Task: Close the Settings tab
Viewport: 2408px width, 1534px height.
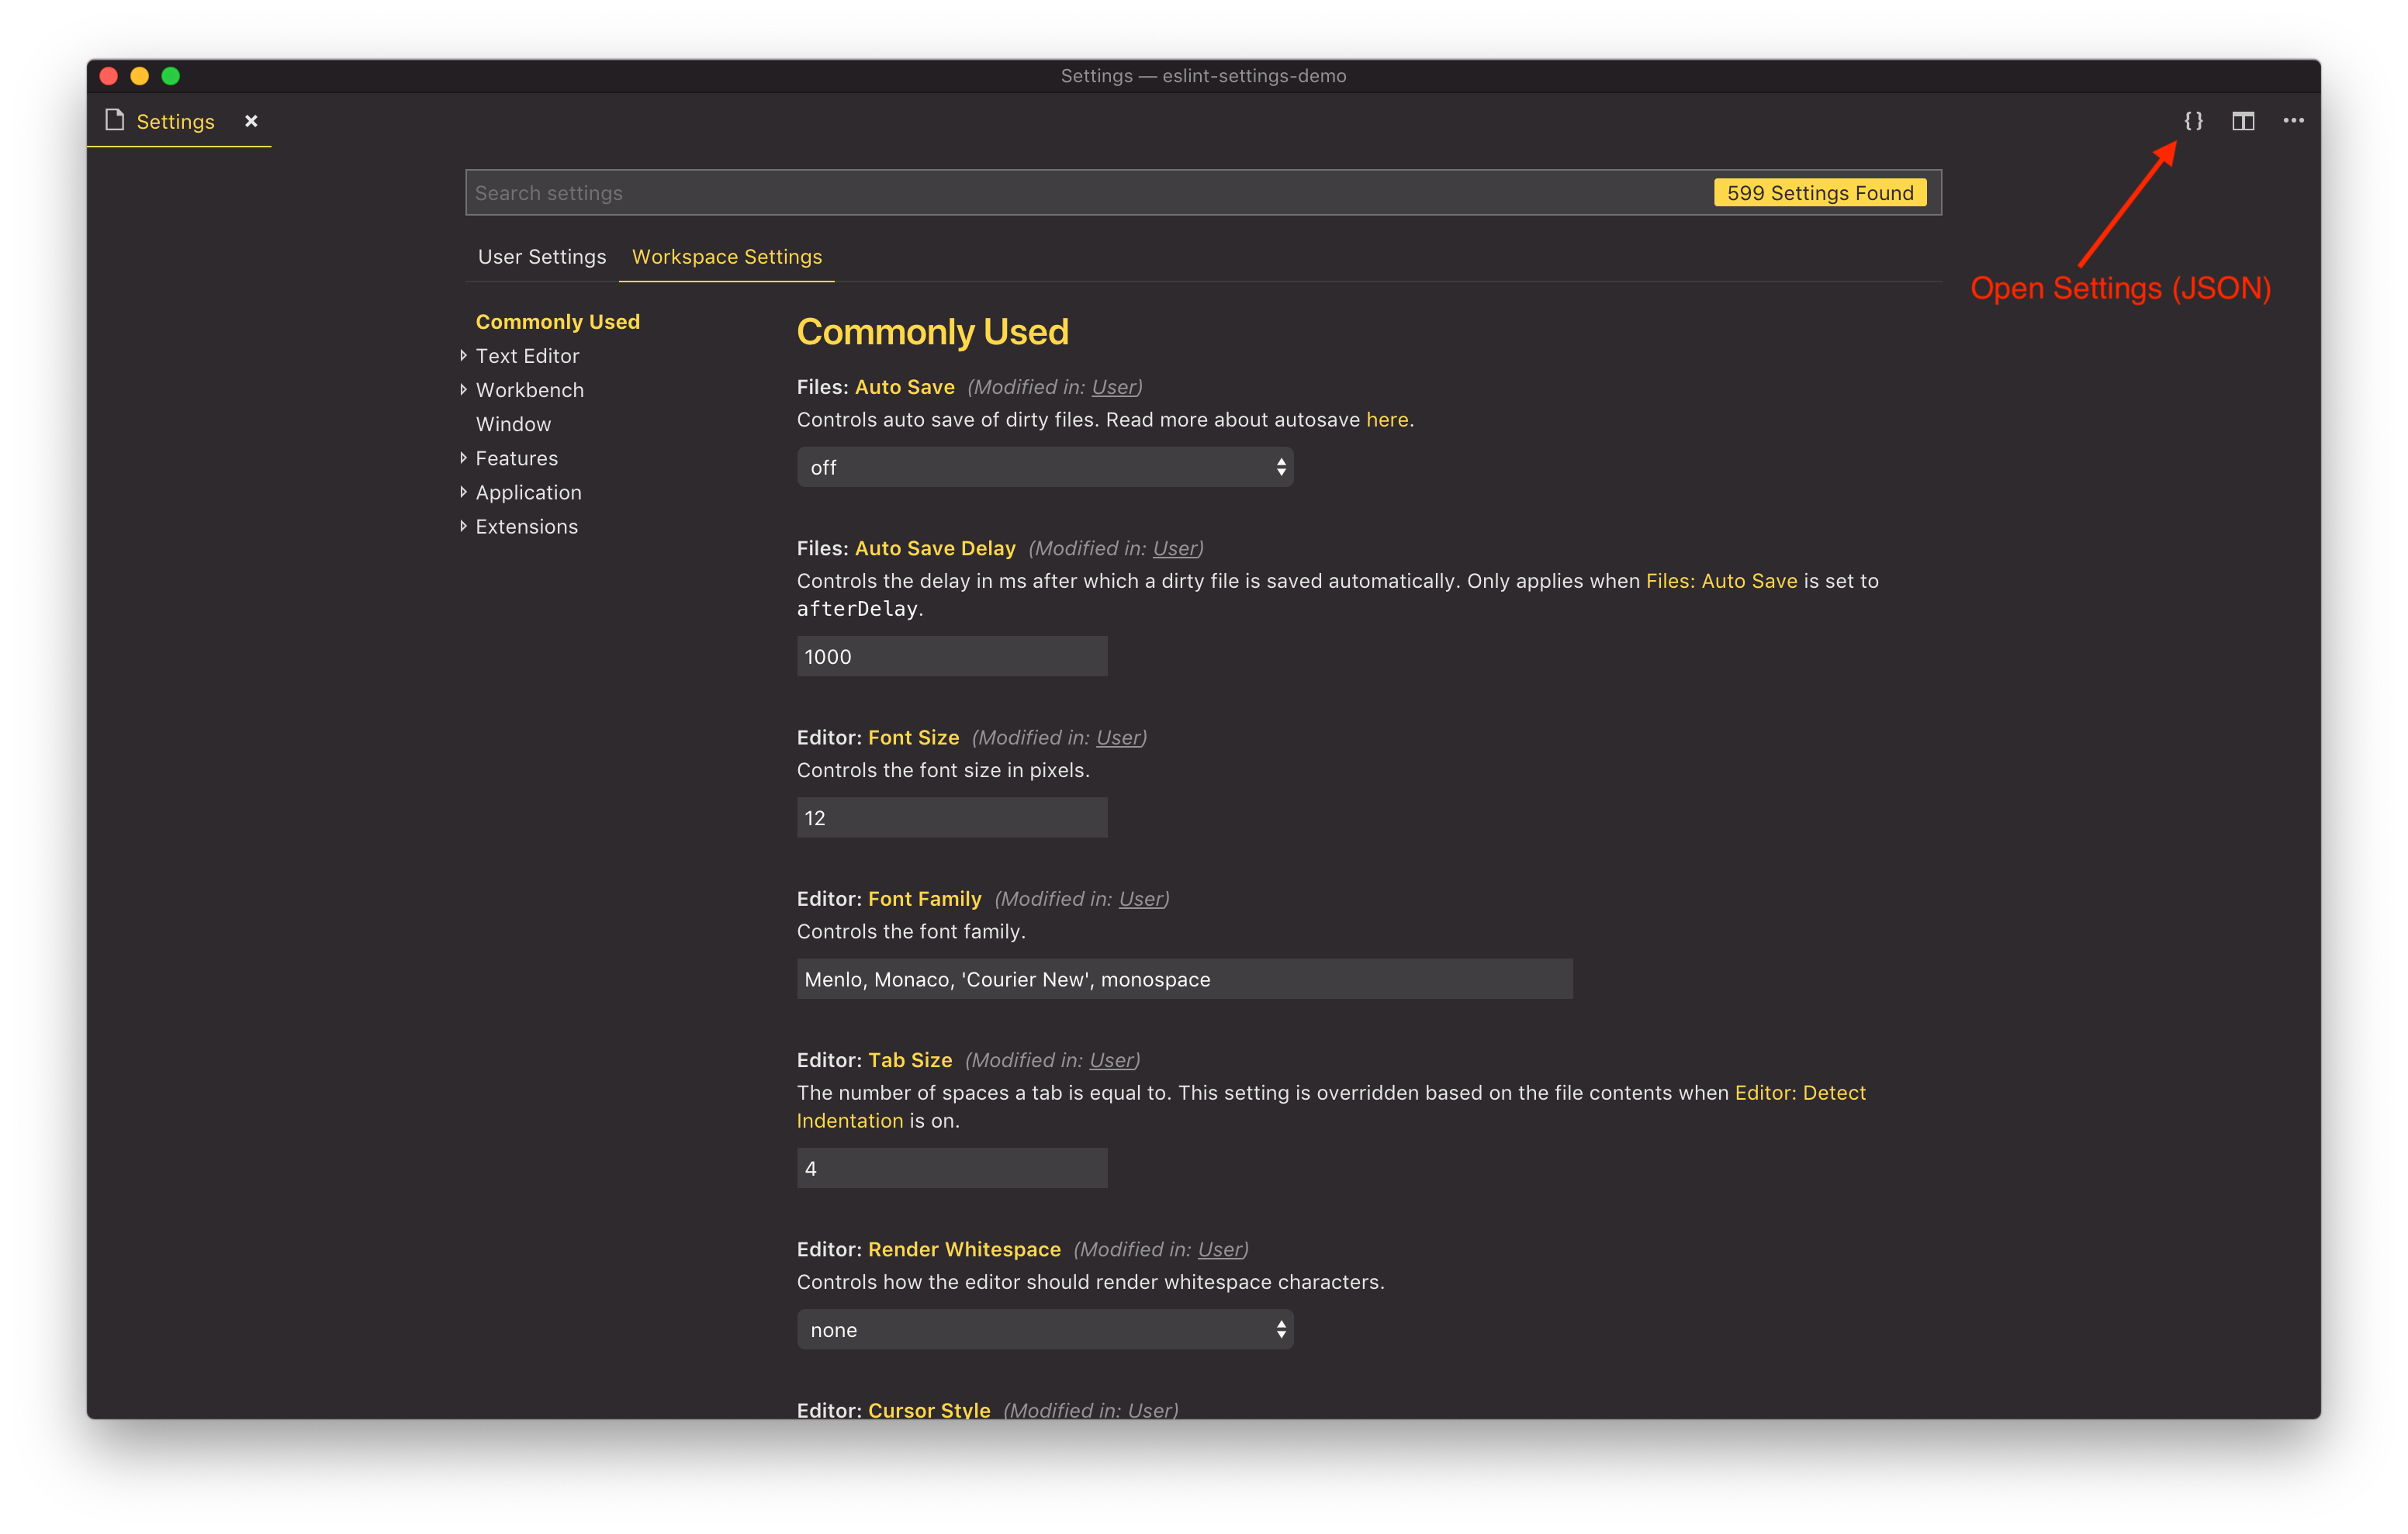Action: pyautogui.click(x=251, y=121)
